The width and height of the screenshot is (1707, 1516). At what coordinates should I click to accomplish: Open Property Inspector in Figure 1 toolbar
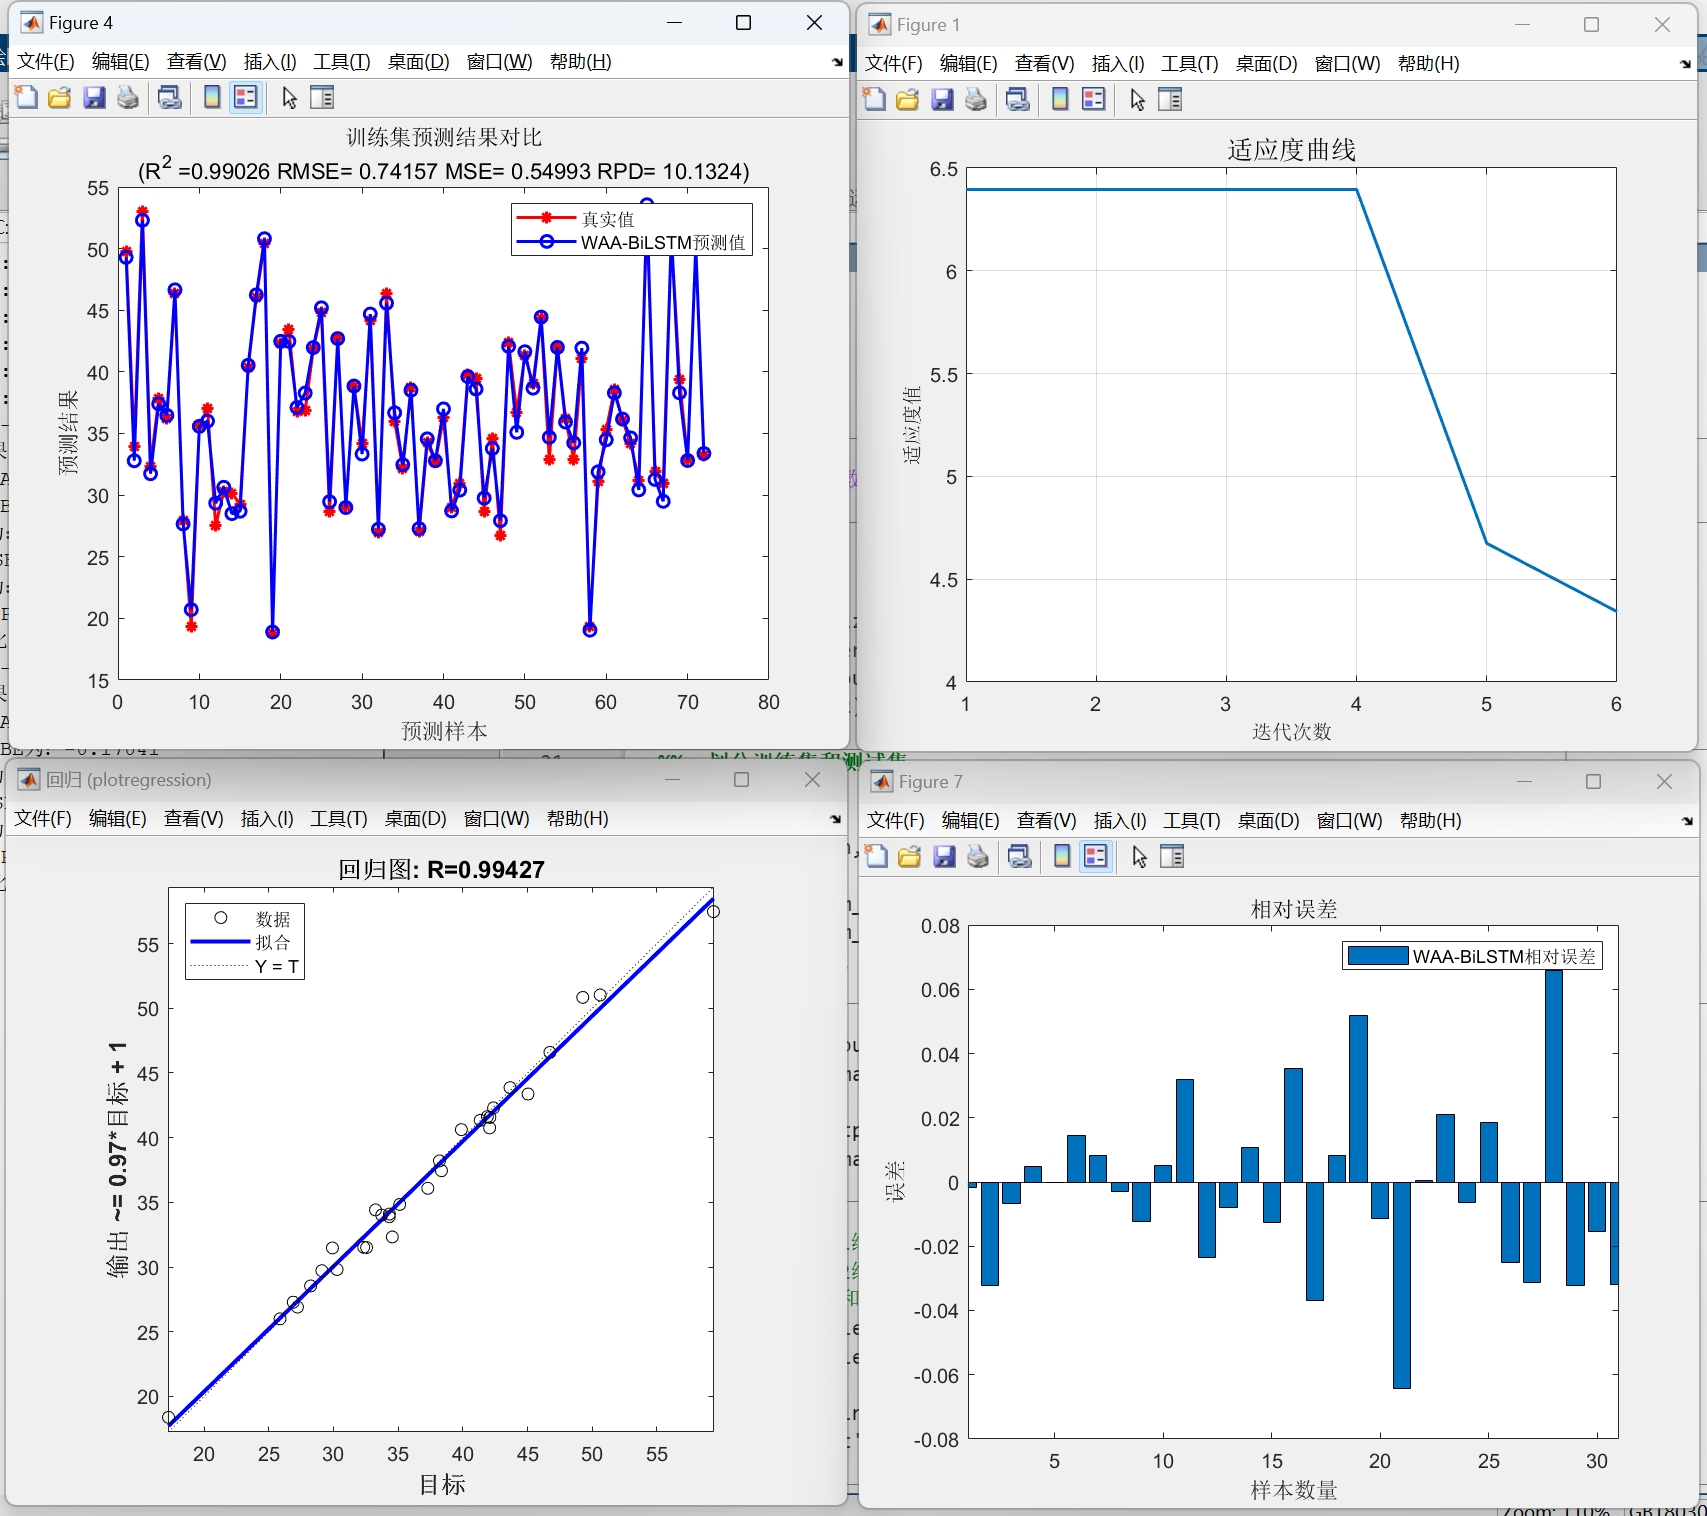click(1170, 99)
